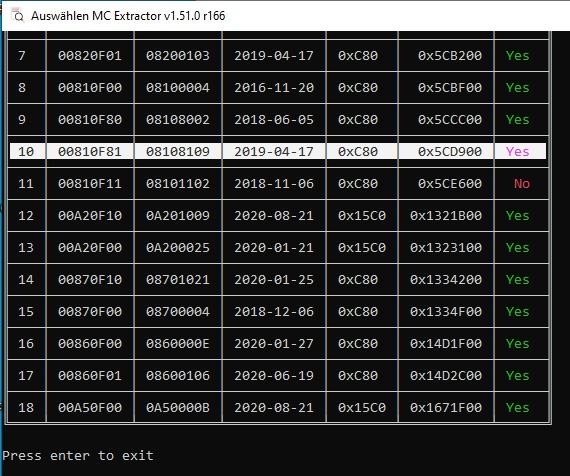The image size is (570, 476).
Task: Click date cell 2016-11-20
Action: click(274, 88)
